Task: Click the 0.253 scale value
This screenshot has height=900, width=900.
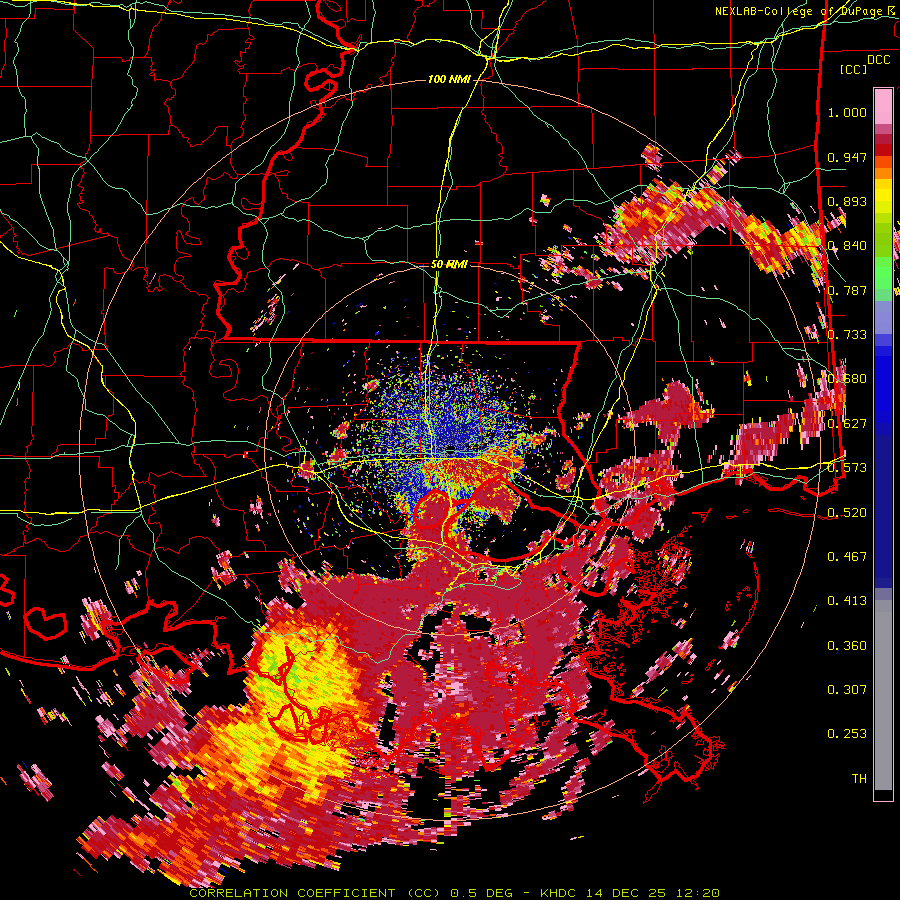Action: click(847, 734)
